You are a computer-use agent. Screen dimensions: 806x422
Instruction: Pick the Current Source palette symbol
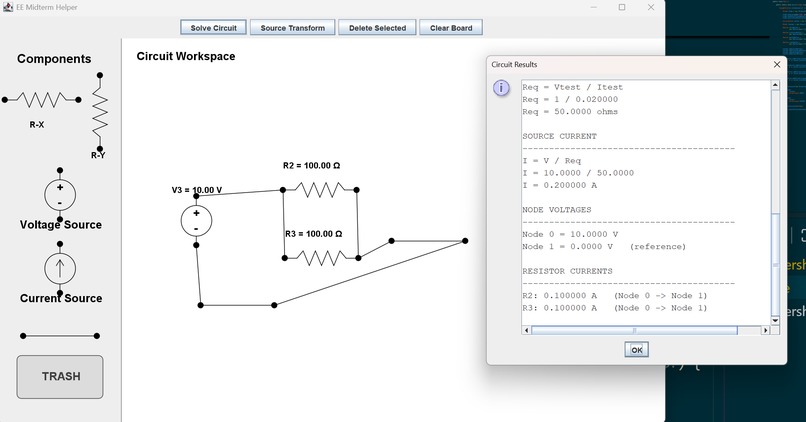(60, 268)
